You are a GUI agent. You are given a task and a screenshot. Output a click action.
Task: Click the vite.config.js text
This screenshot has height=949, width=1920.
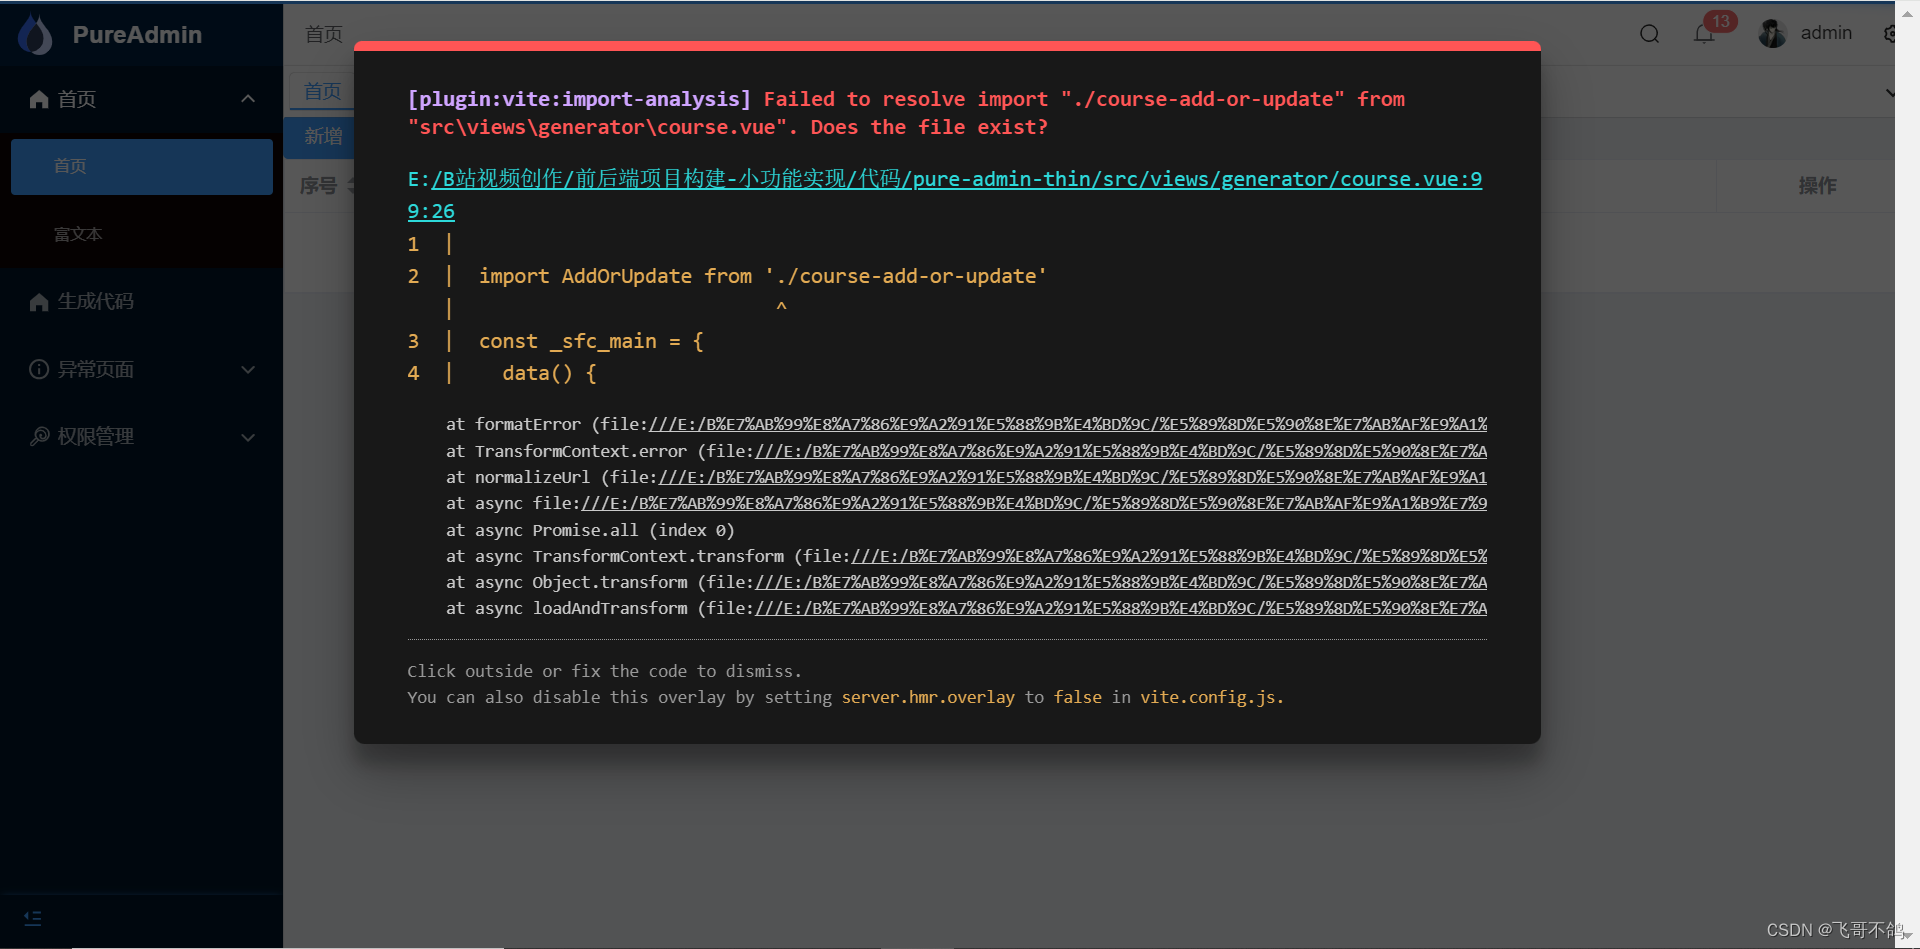(1209, 698)
